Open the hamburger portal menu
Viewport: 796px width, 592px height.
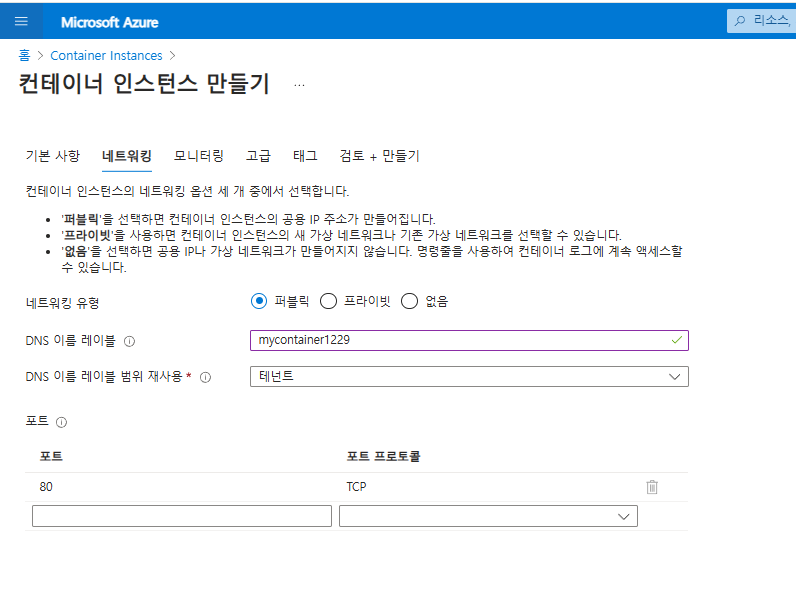(x=21, y=21)
